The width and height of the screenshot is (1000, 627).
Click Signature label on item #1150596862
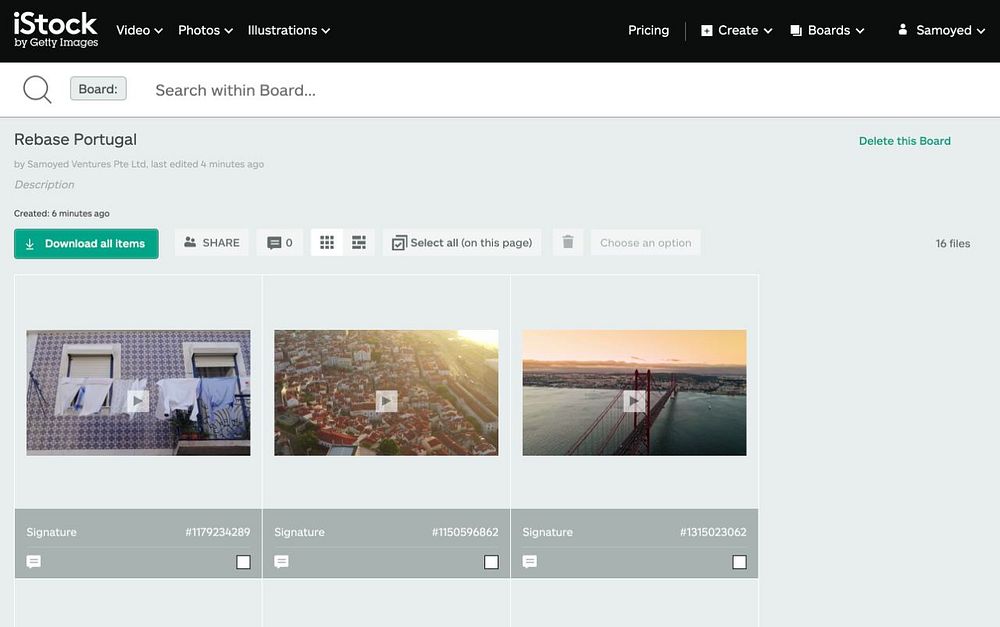[299, 532]
